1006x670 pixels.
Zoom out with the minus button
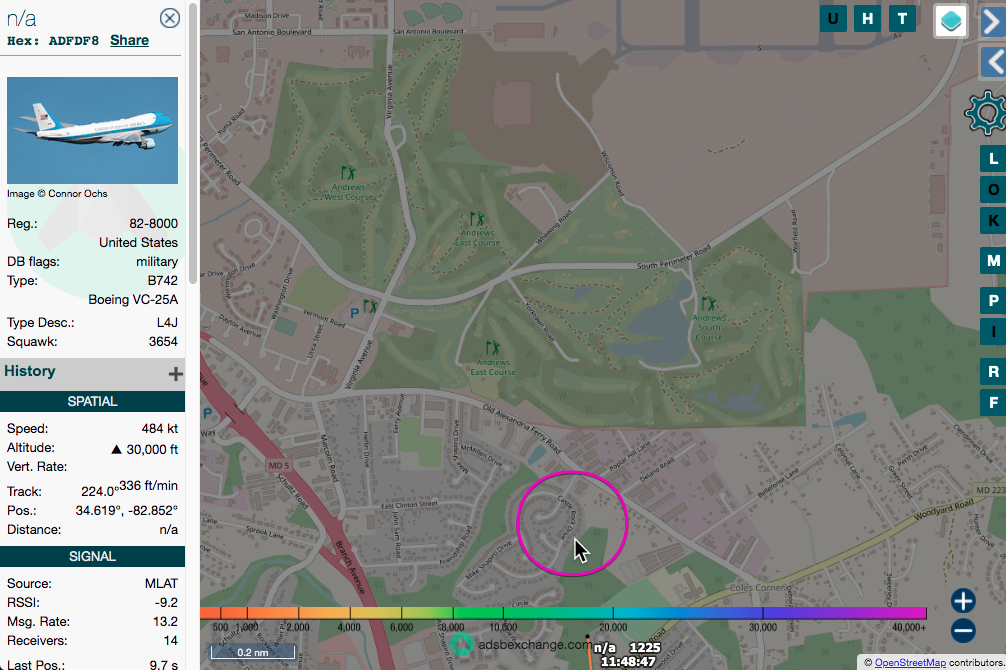click(962, 631)
